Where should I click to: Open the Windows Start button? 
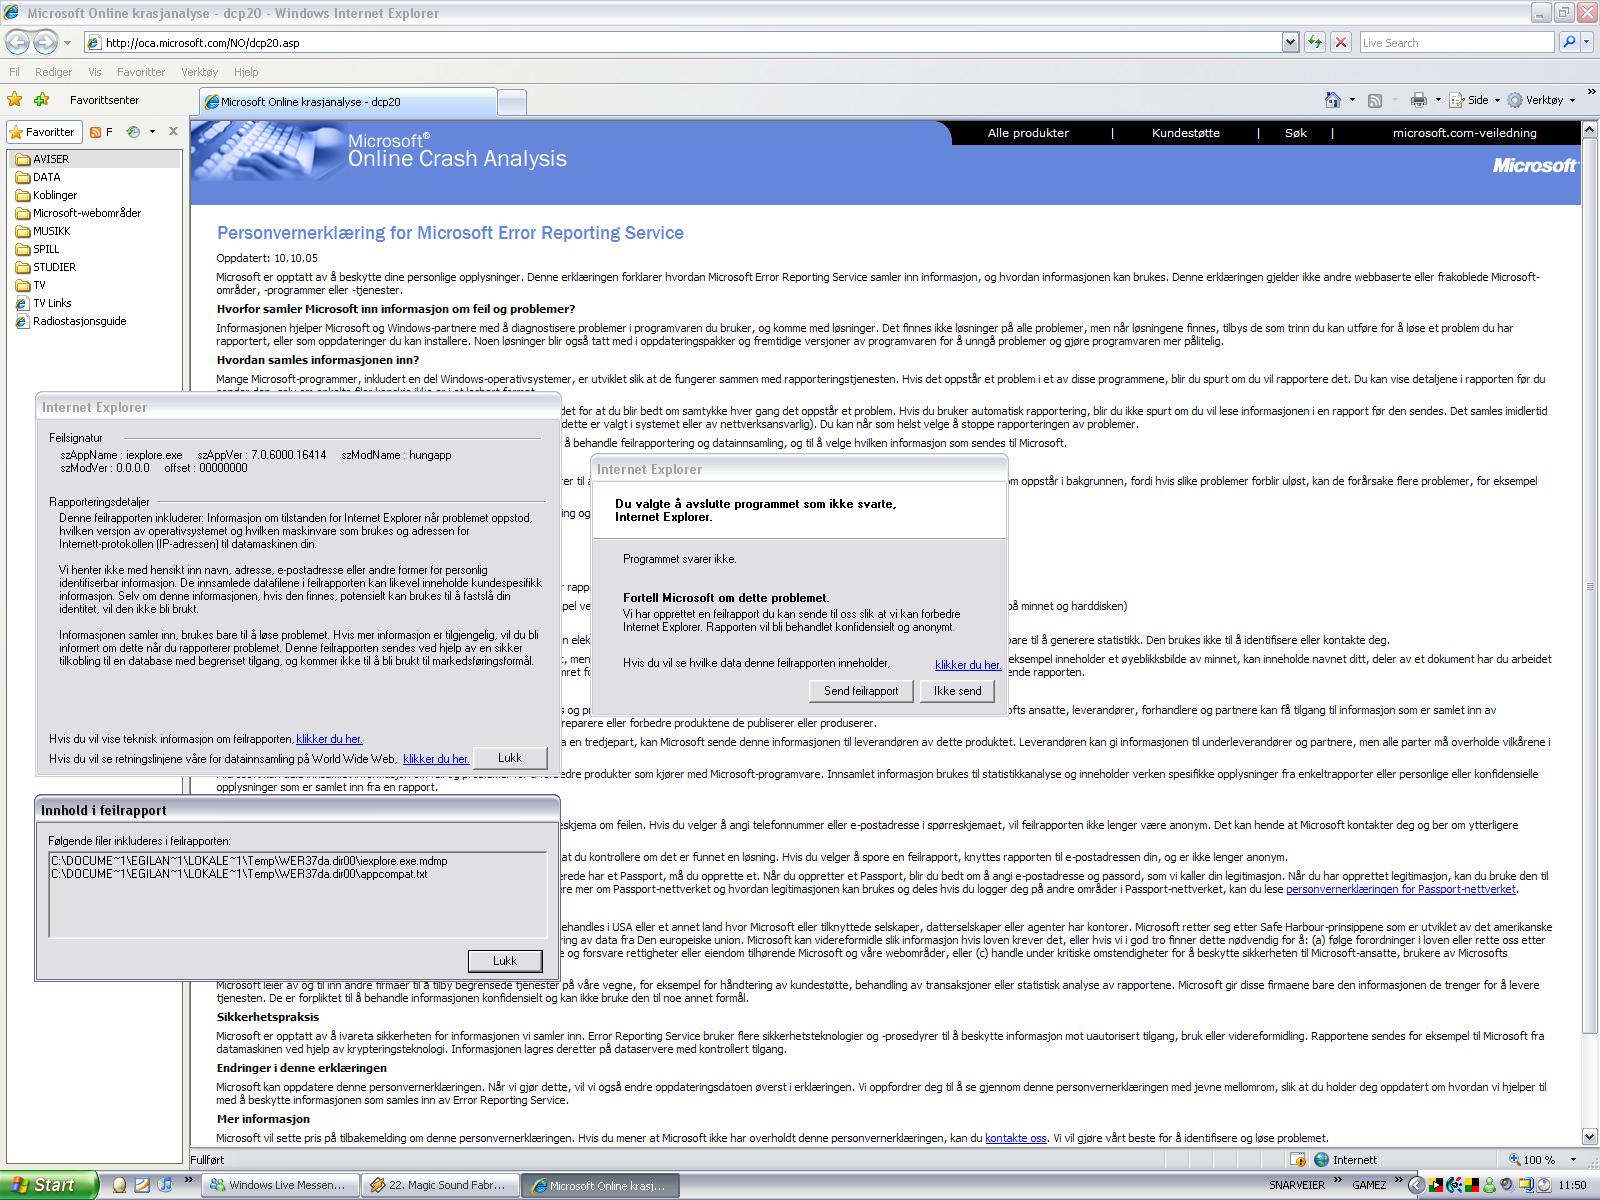pyautogui.click(x=49, y=1185)
